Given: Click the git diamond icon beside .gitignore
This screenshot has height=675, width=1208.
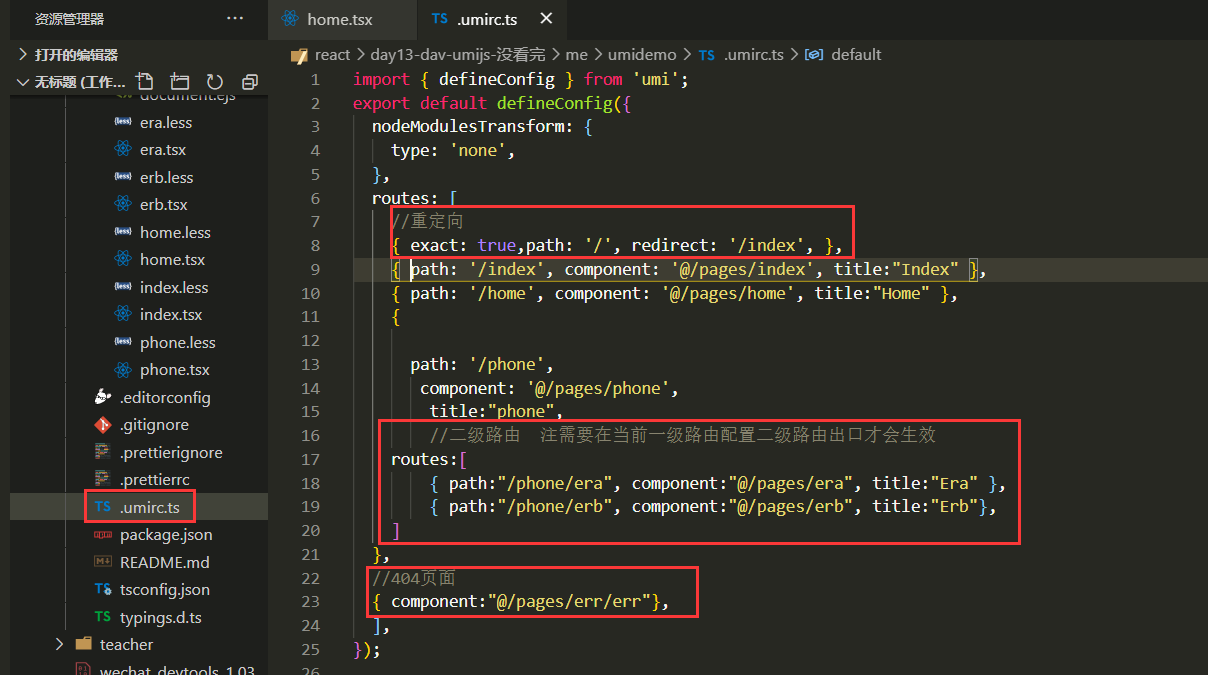Looking at the screenshot, I should pos(102,425).
